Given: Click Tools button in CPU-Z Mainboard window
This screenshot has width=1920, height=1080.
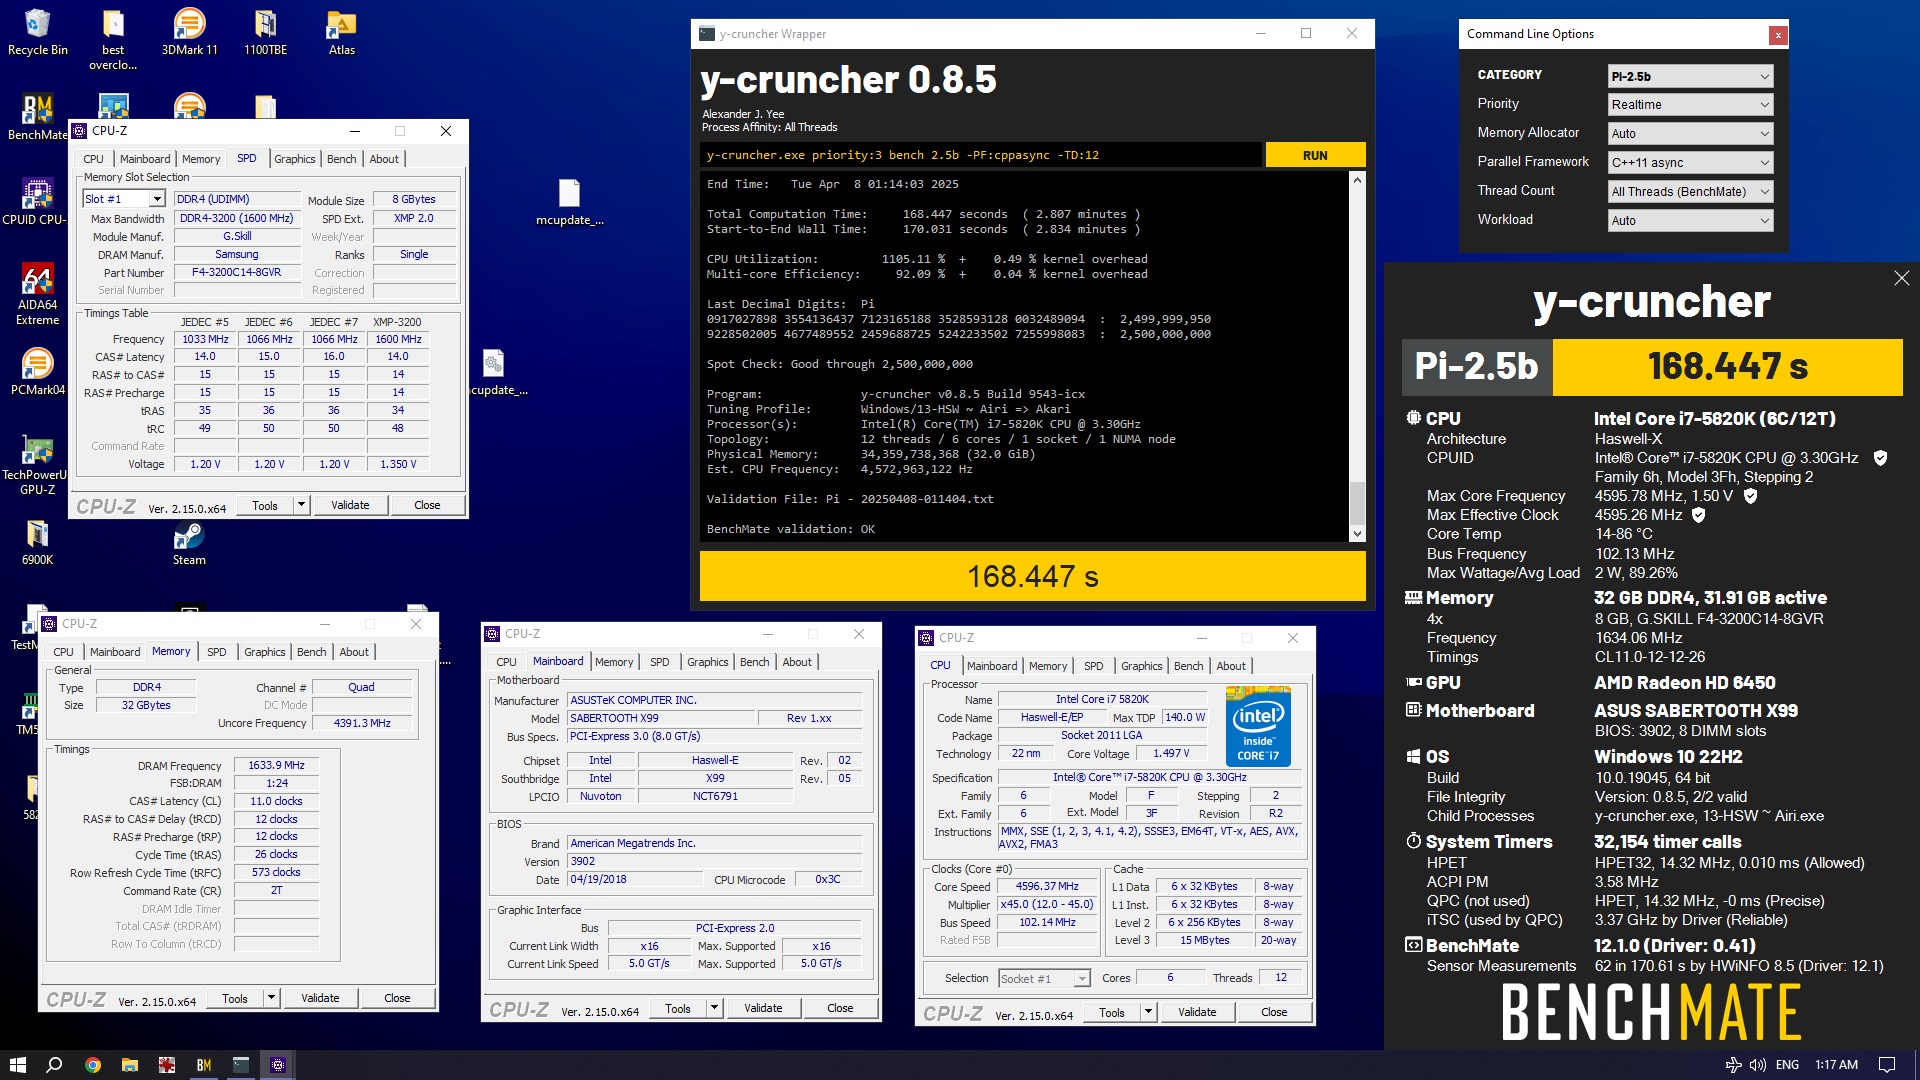Looking at the screenshot, I should [x=678, y=1009].
